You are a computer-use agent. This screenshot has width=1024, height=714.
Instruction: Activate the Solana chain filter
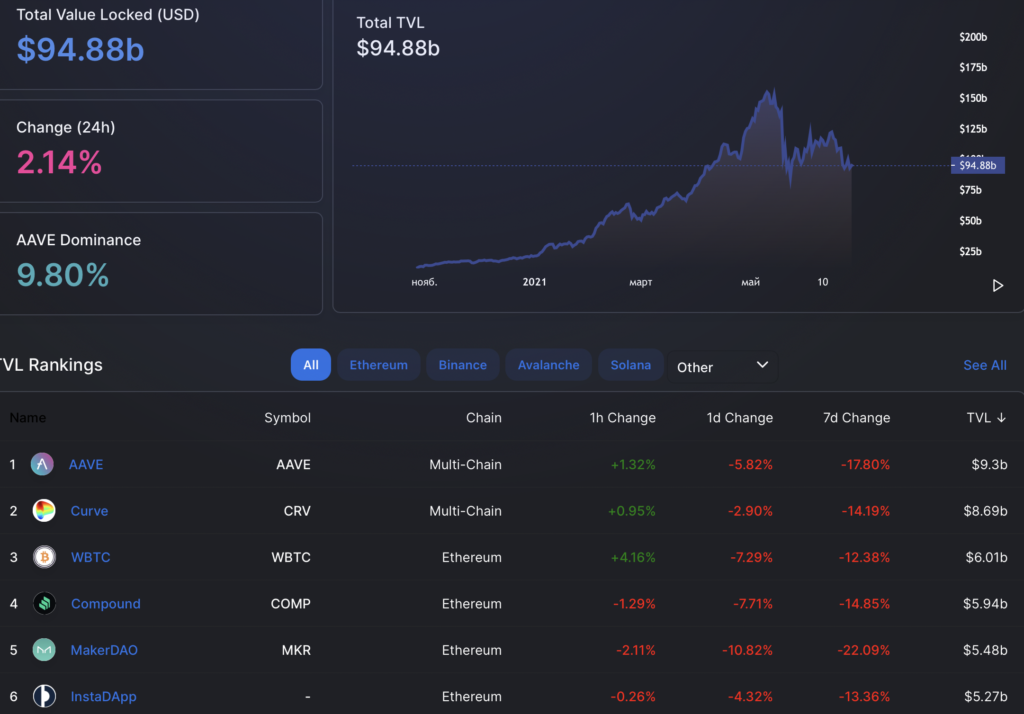coord(630,364)
